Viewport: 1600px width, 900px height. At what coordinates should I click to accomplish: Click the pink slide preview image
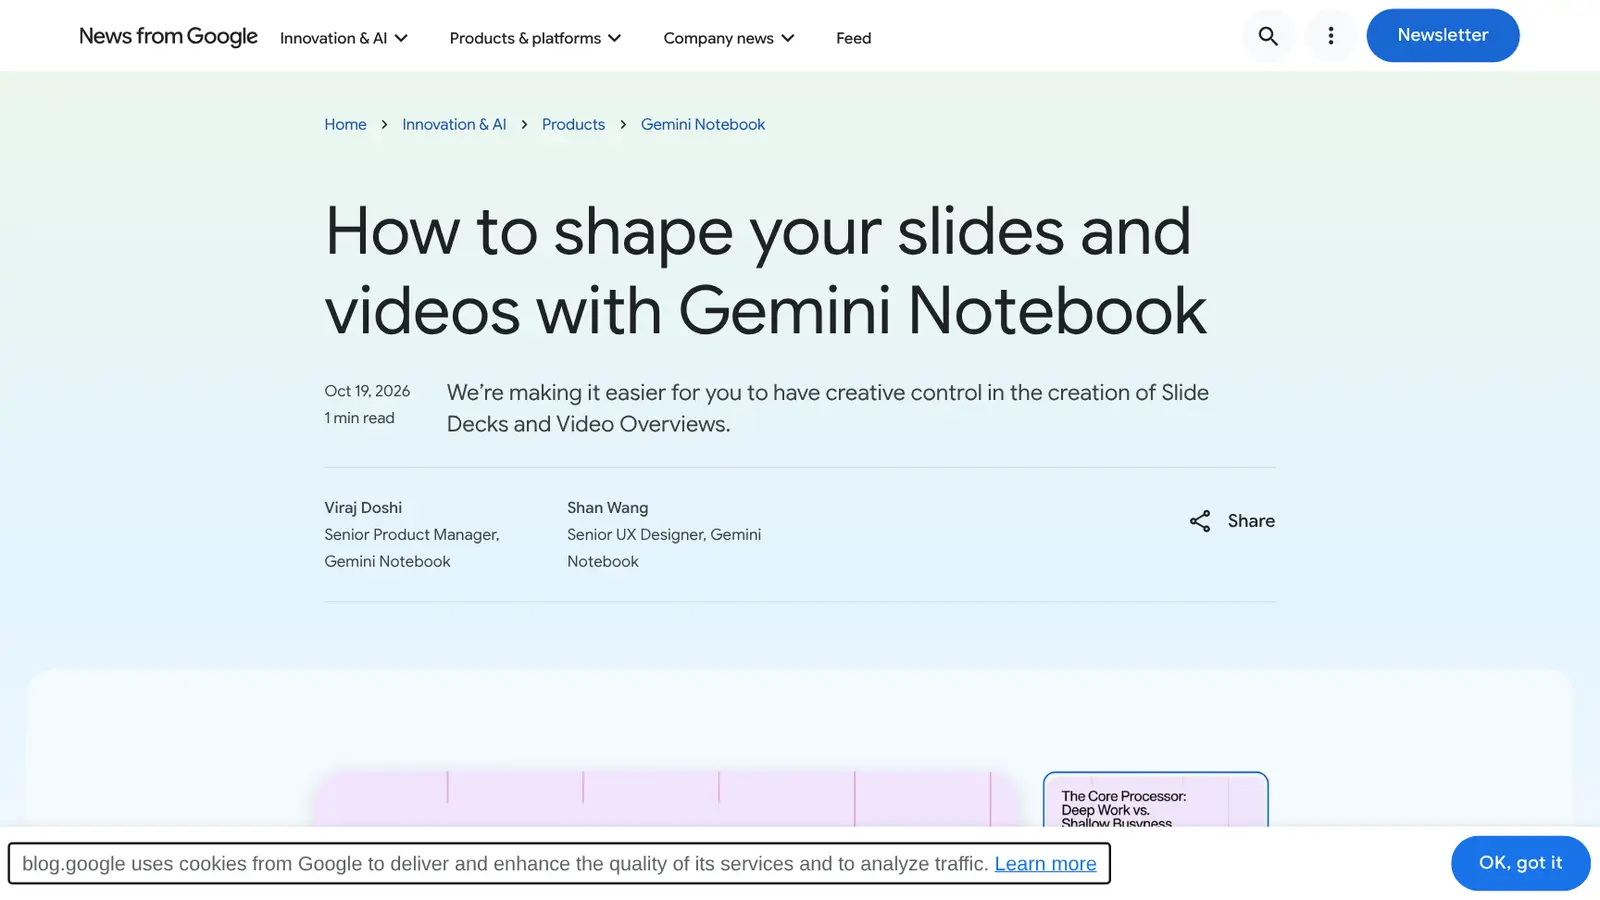(666, 799)
